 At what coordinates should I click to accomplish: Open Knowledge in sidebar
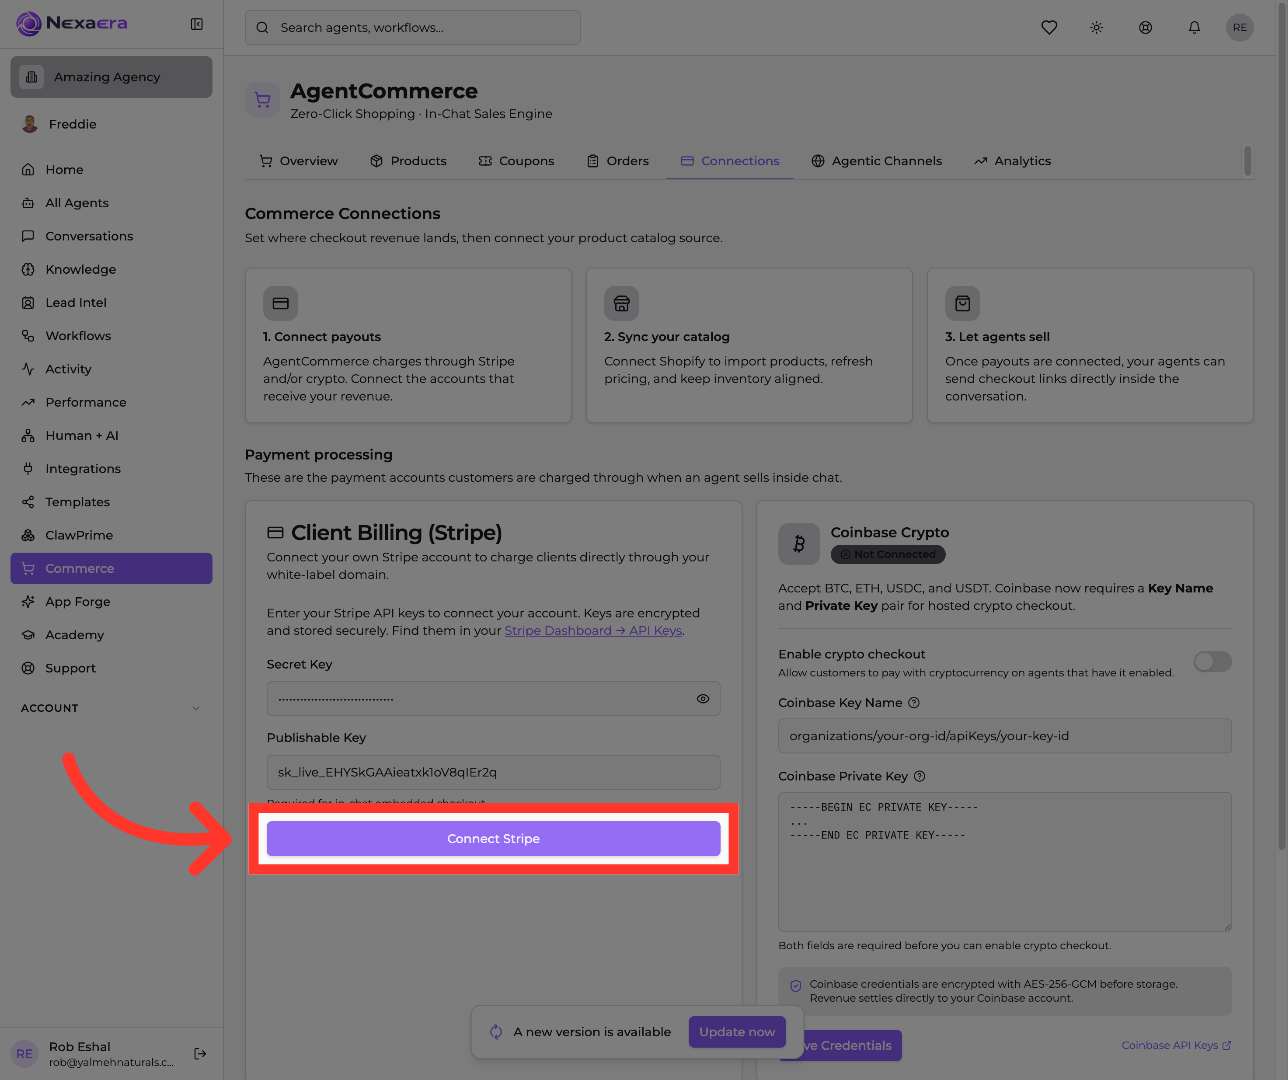tap(111, 269)
